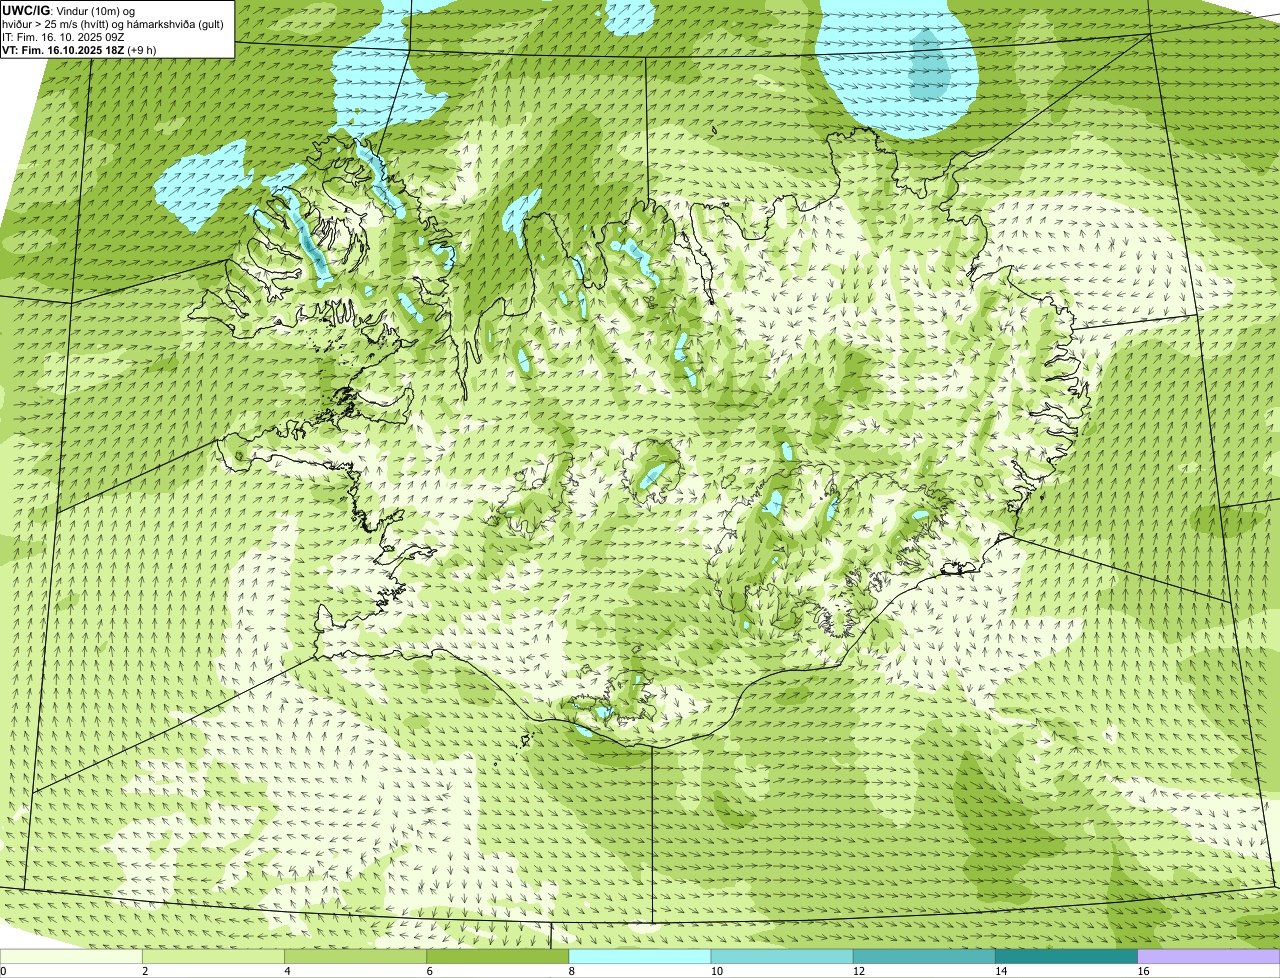Image resolution: width=1280 pixels, height=978 pixels.
Task: Click the teal 12–14 m/s legend swatch
Action: pyautogui.click(x=924, y=956)
